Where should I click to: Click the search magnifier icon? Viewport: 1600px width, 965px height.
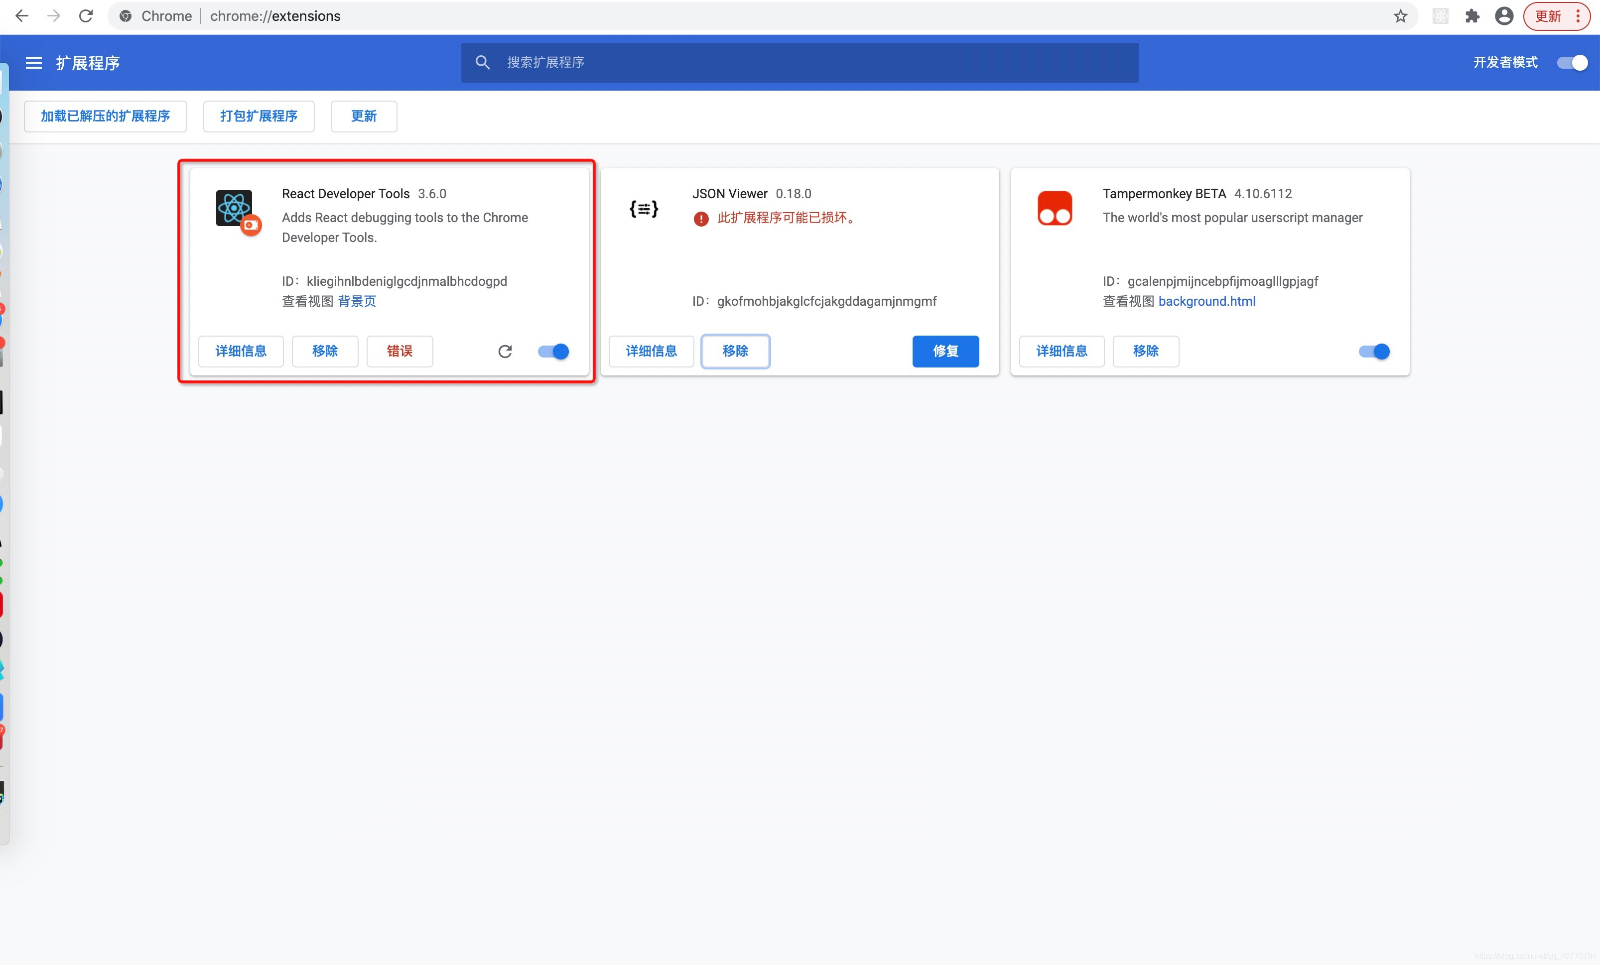(x=483, y=62)
